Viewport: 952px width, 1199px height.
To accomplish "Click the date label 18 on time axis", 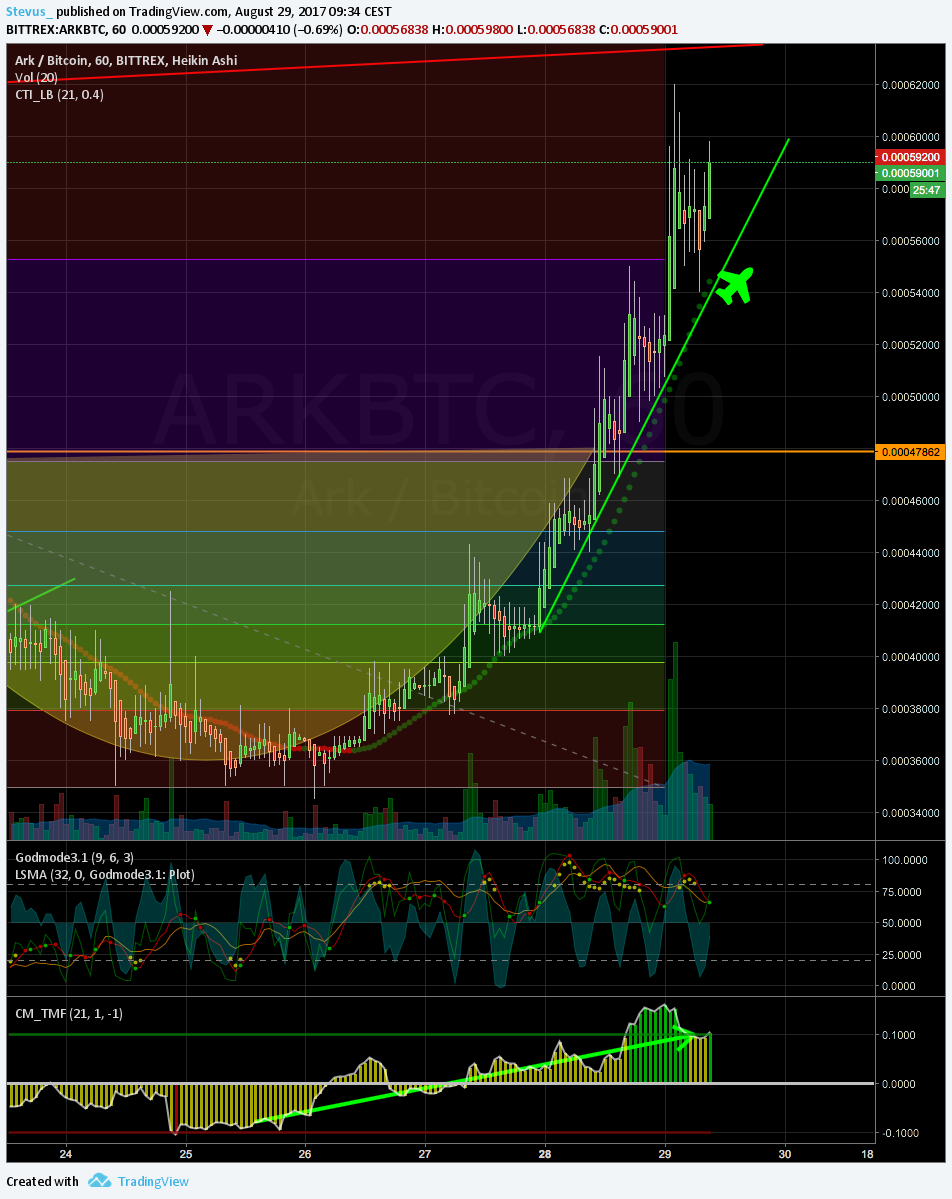I will 867,1154.
